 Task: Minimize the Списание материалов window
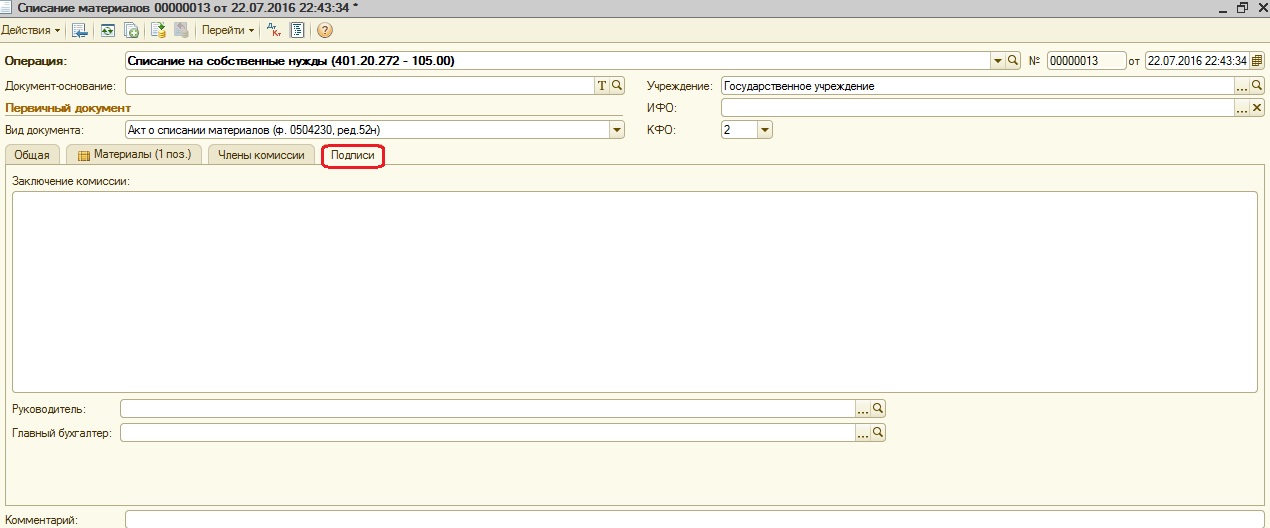coord(1223,8)
